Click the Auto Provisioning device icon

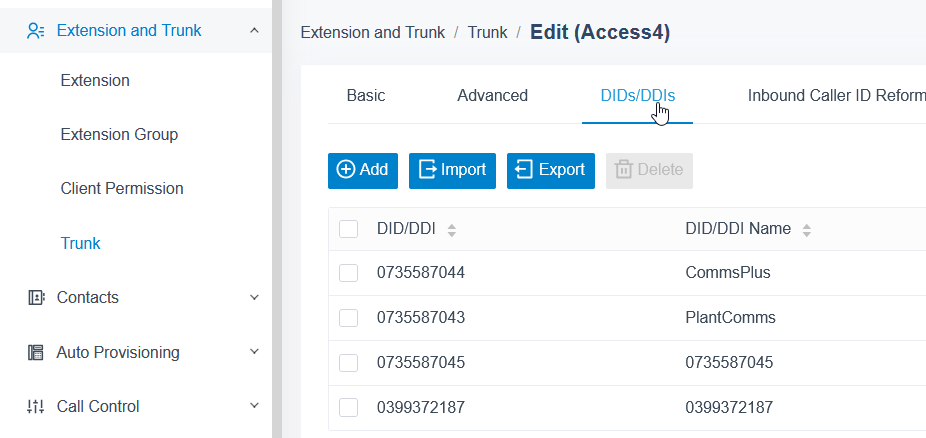36,352
